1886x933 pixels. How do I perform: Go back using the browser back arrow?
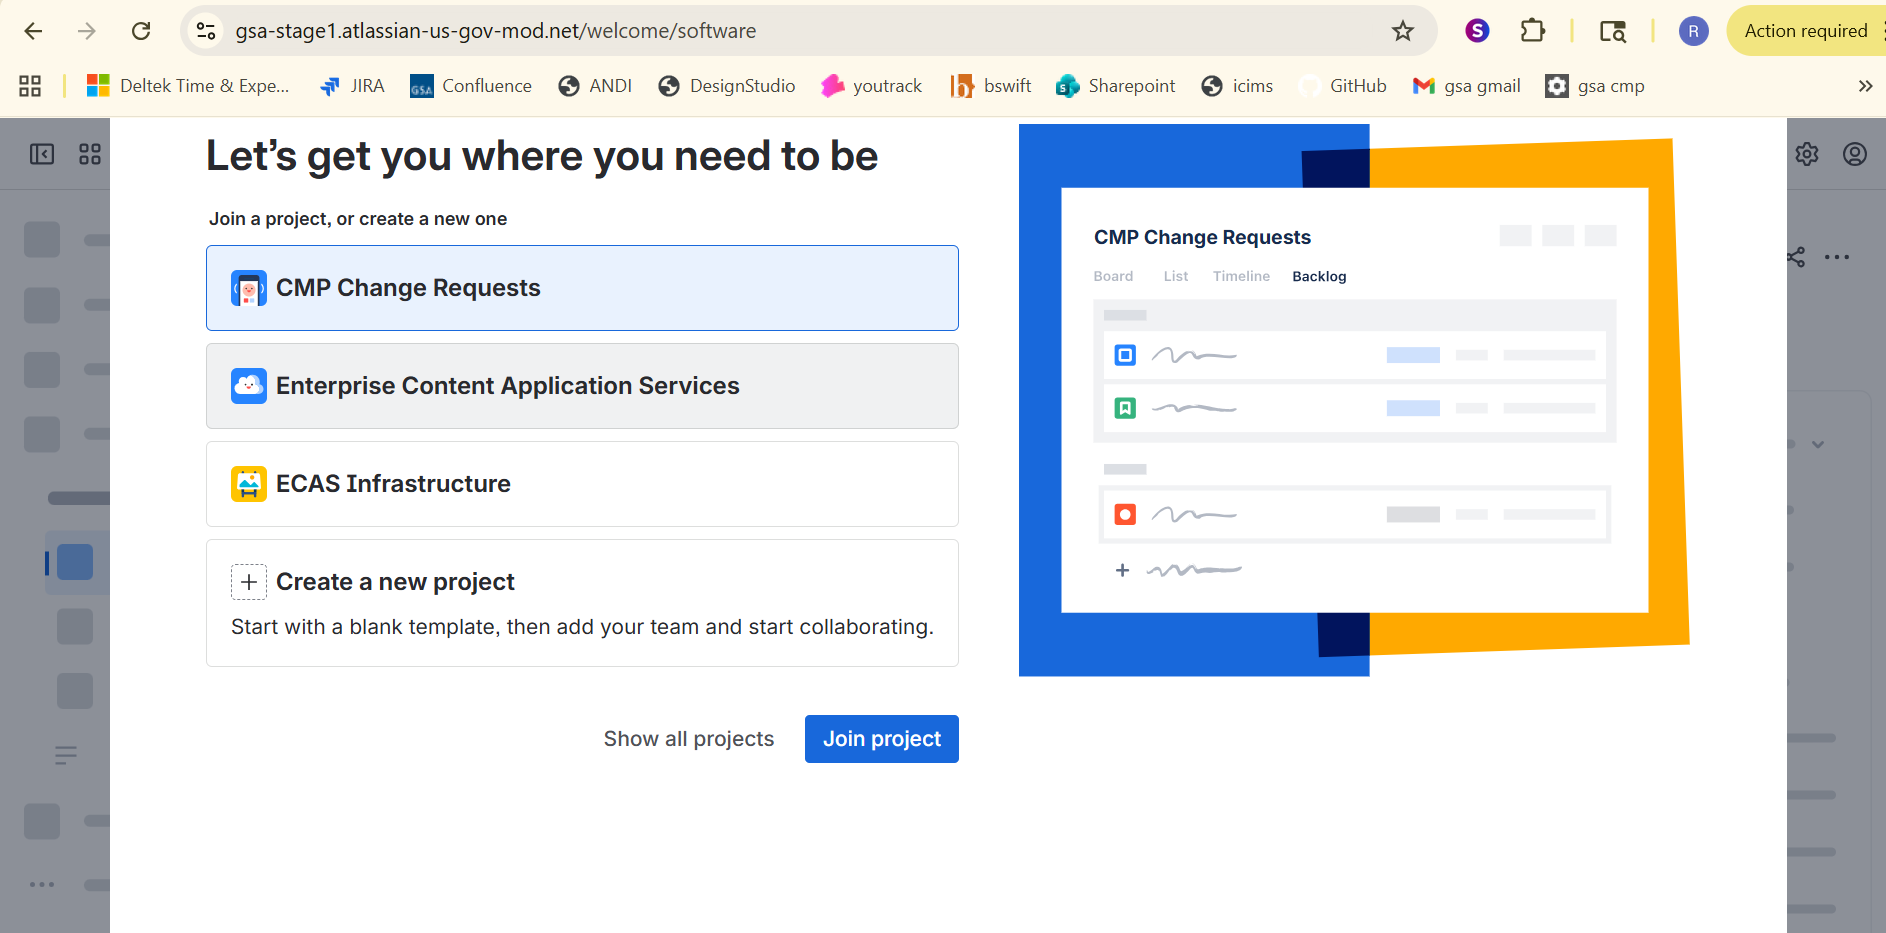click(x=33, y=31)
